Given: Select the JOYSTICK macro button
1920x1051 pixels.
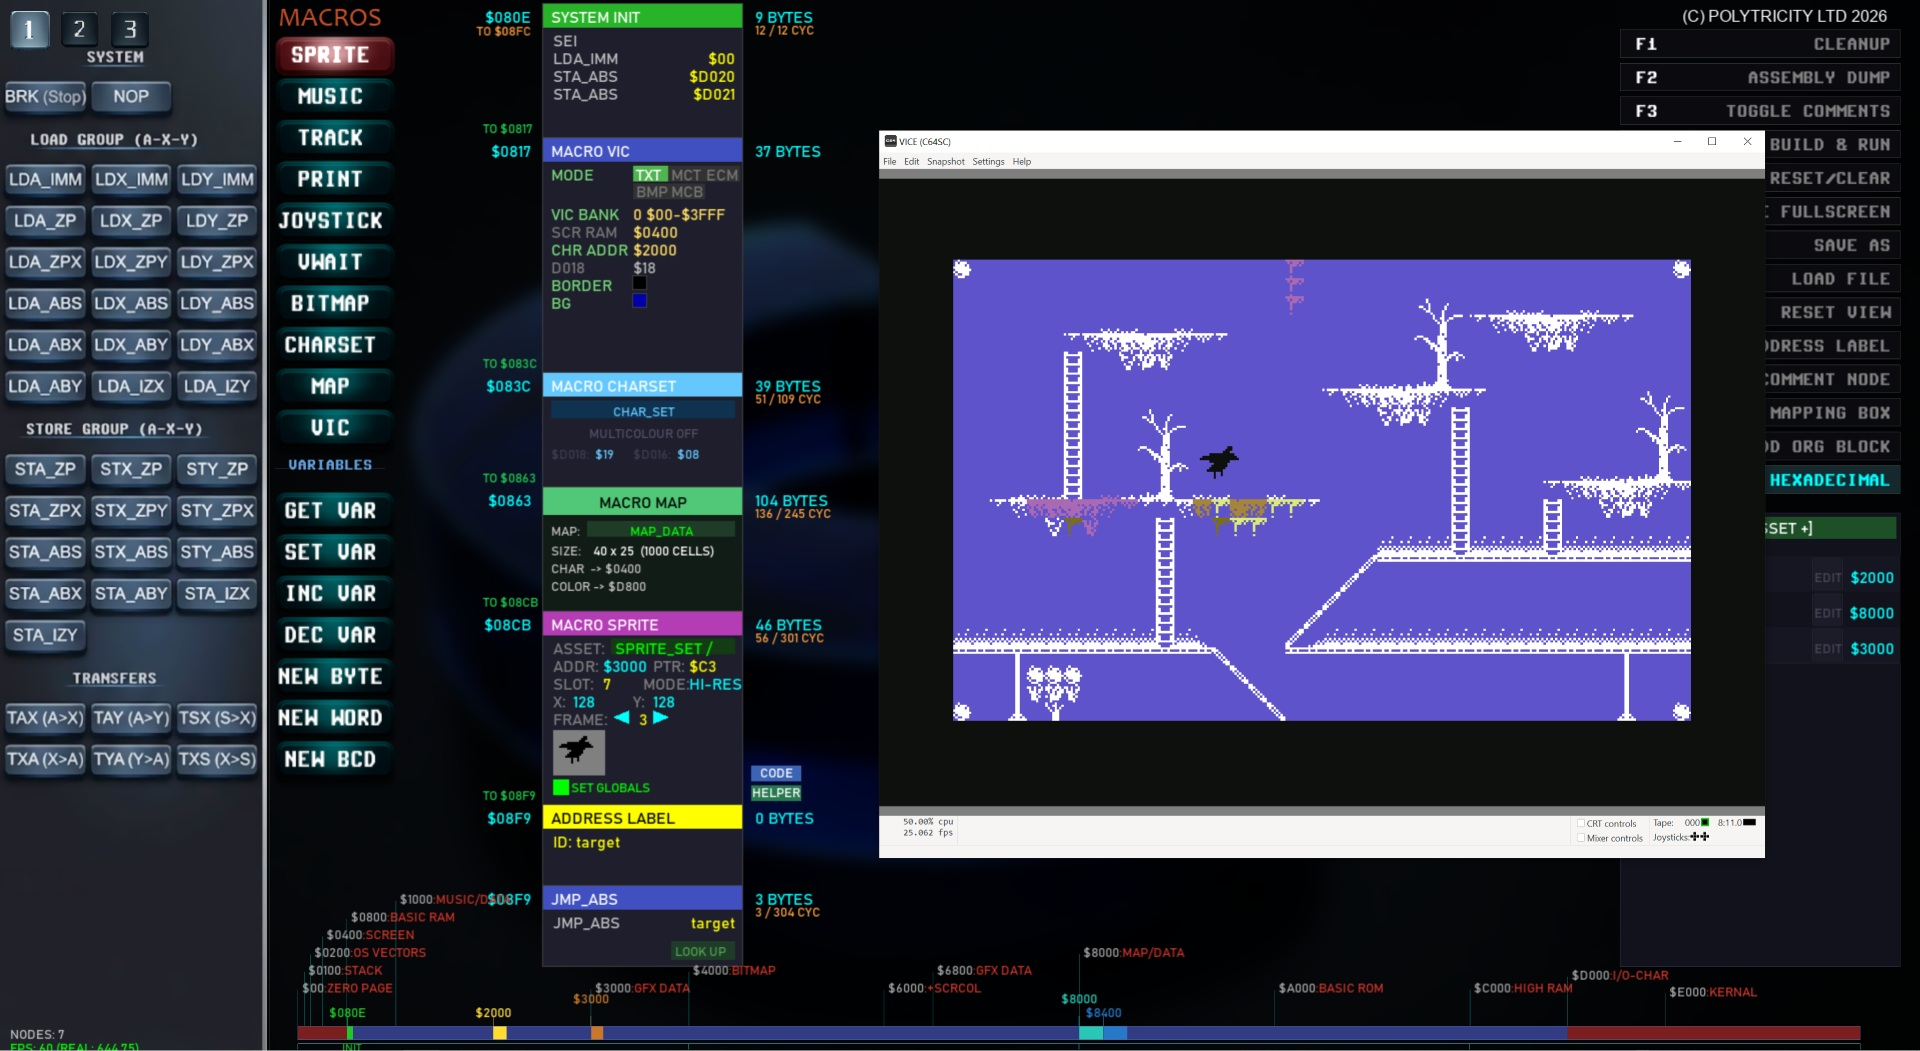Looking at the screenshot, I should coord(331,221).
